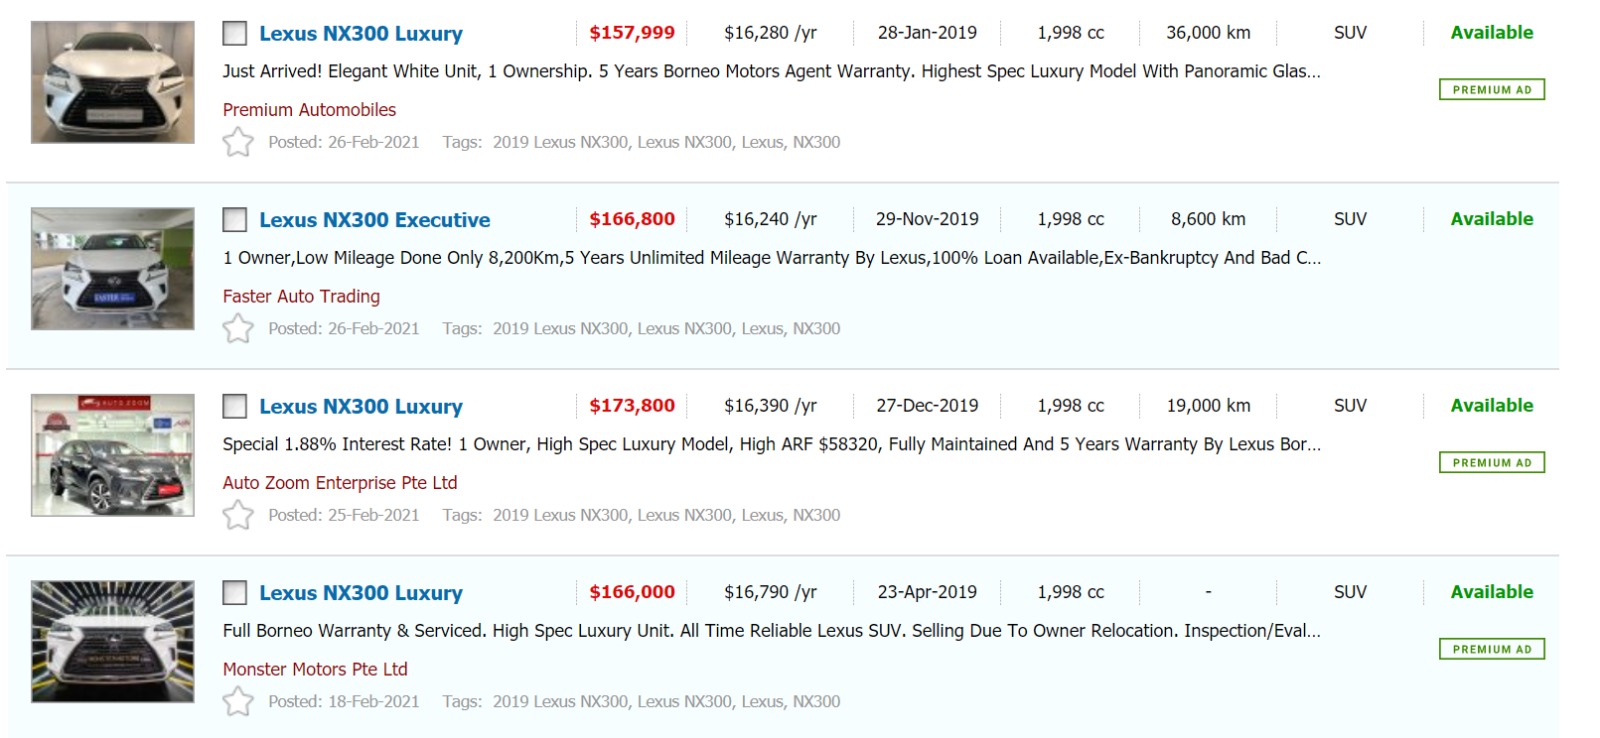The height and width of the screenshot is (738, 1600).
Task: Click Premium Ad badge on Monster Motors listing
Action: coord(1491,649)
